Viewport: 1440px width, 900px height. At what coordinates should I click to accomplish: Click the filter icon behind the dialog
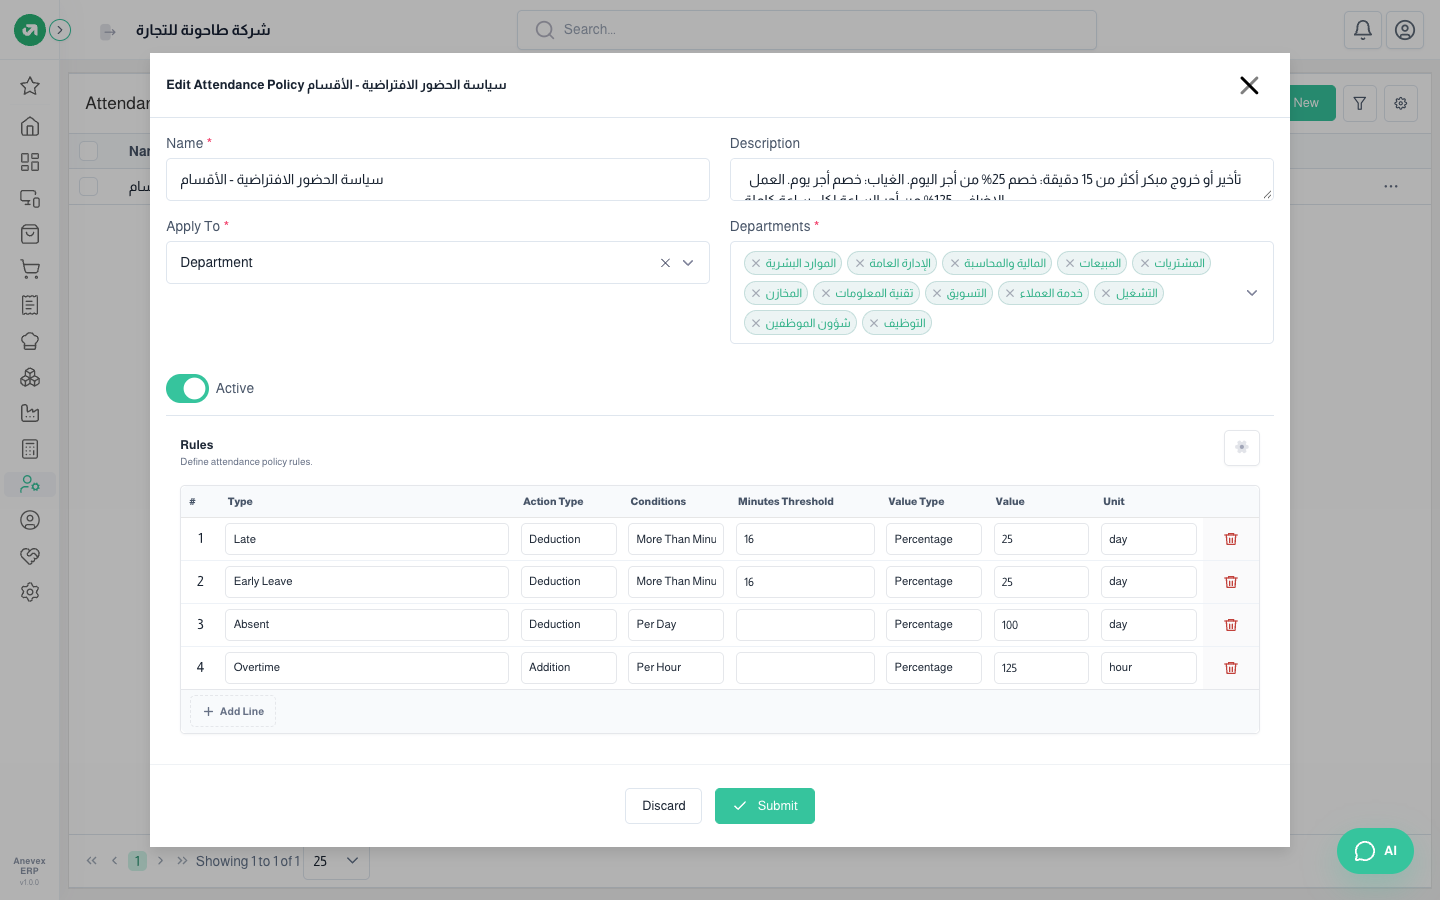click(1360, 103)
